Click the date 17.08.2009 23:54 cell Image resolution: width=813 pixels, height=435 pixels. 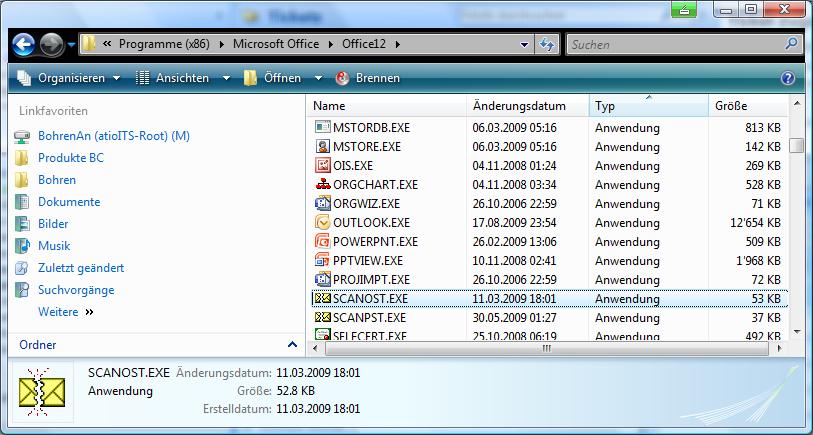pyautogui.click(x=514, y=223)
